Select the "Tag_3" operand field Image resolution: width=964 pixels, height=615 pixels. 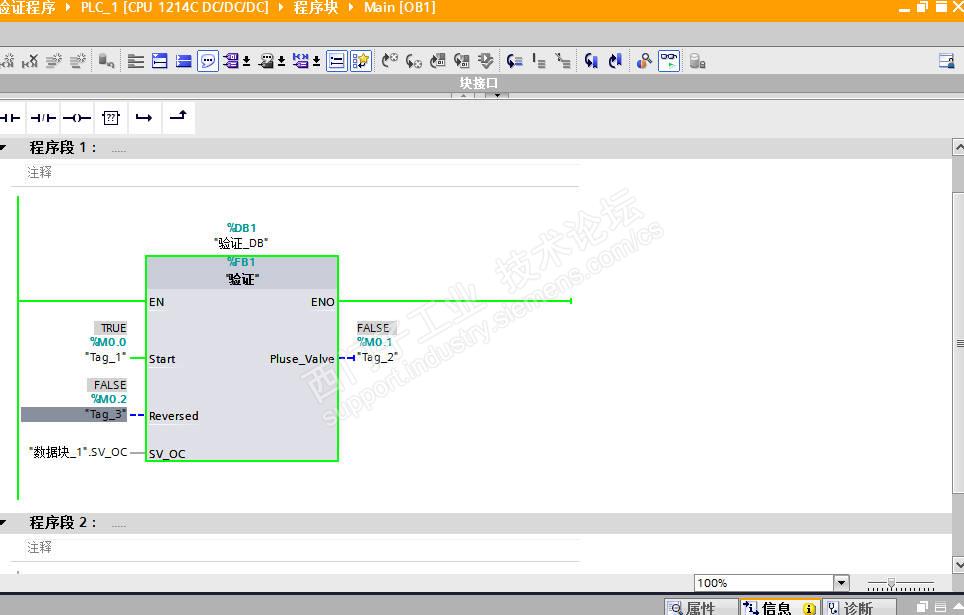click(x=74, y=415)
